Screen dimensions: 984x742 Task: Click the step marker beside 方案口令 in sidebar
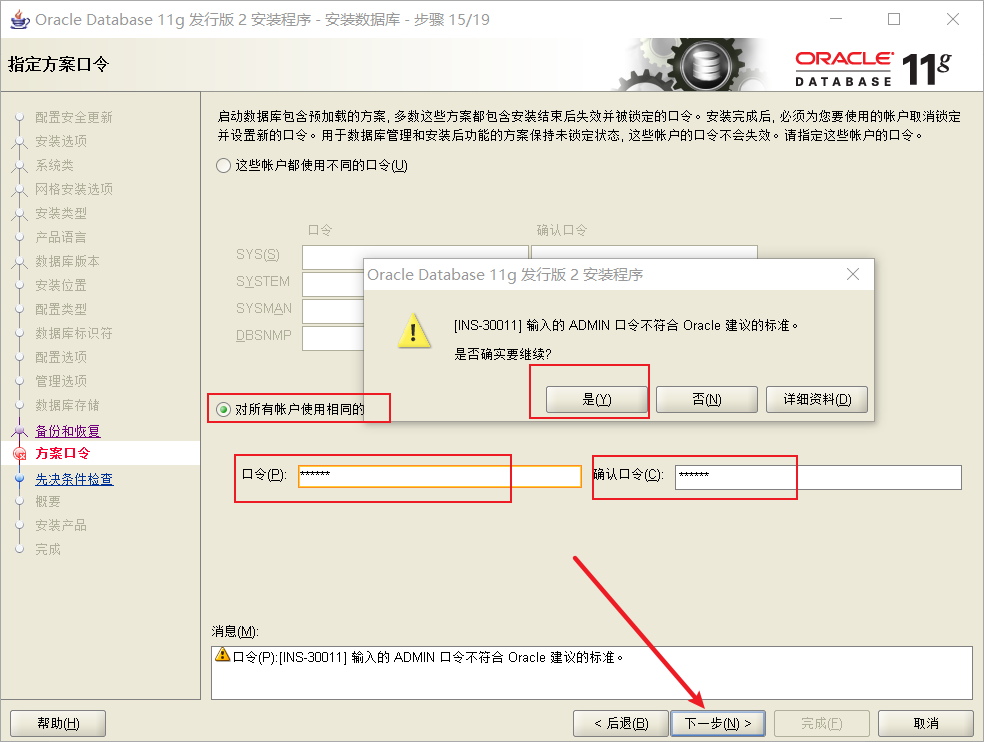pos(21,451)
